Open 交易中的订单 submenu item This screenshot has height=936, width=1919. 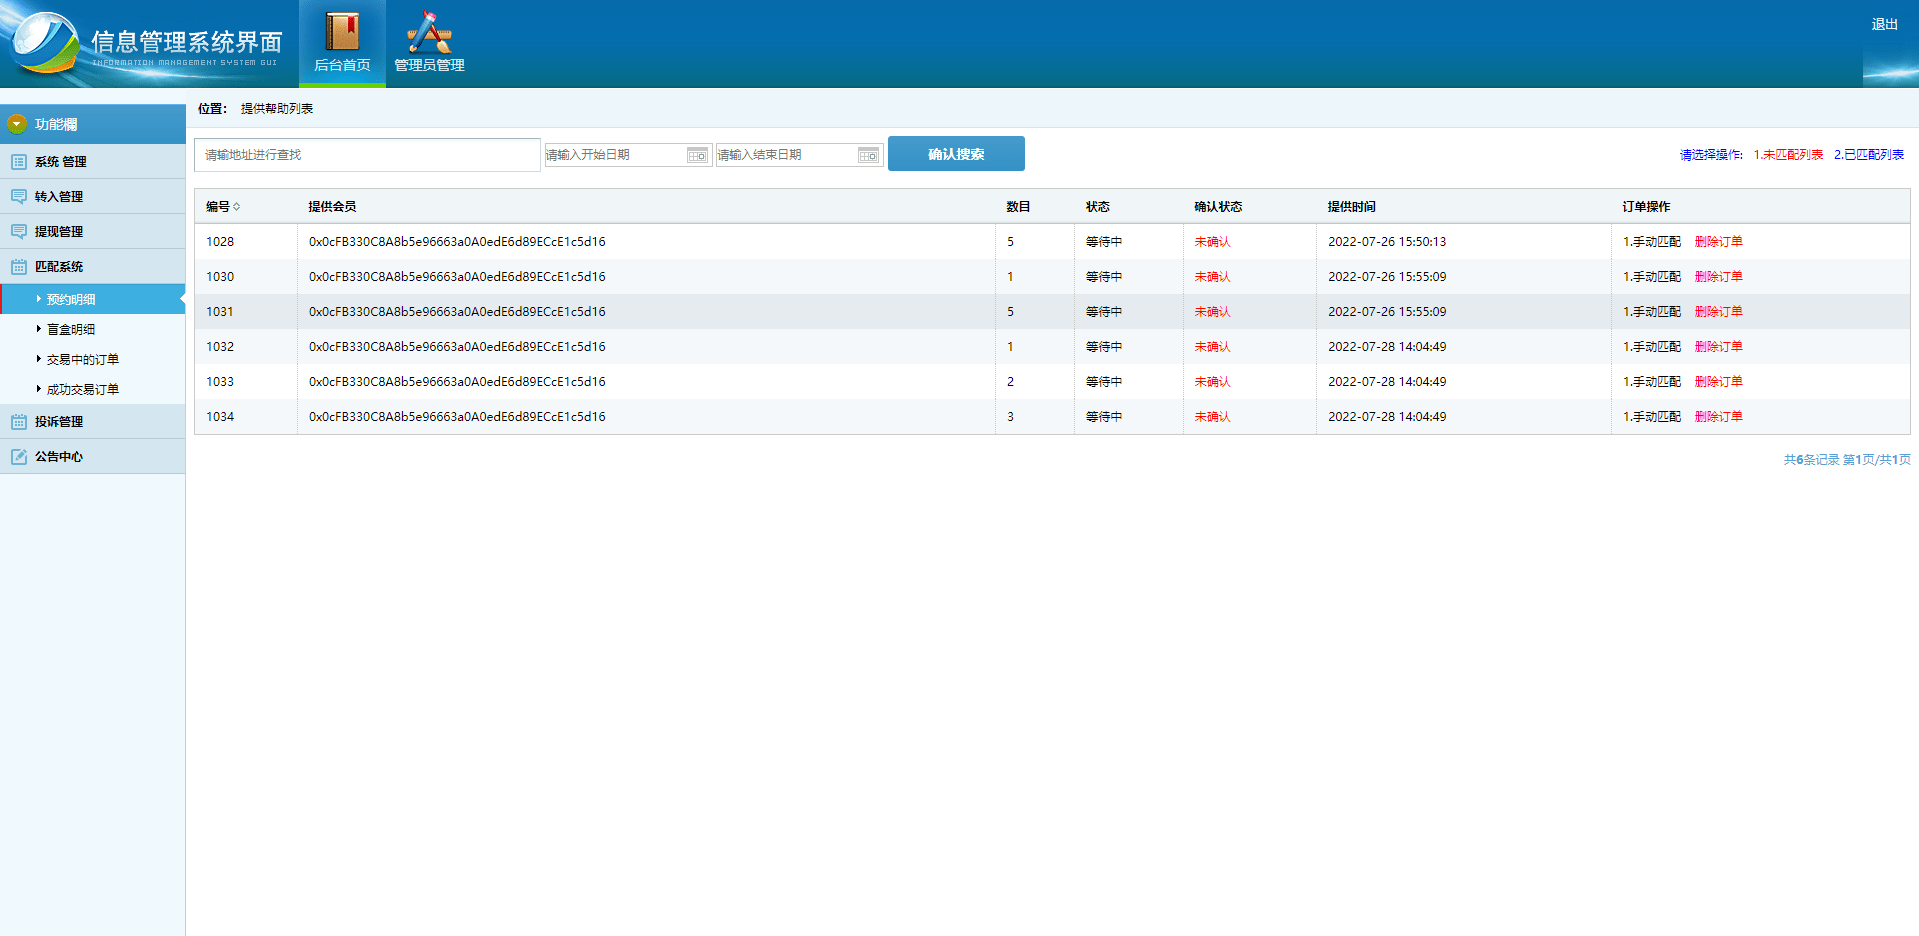click(x=82, y=359)
